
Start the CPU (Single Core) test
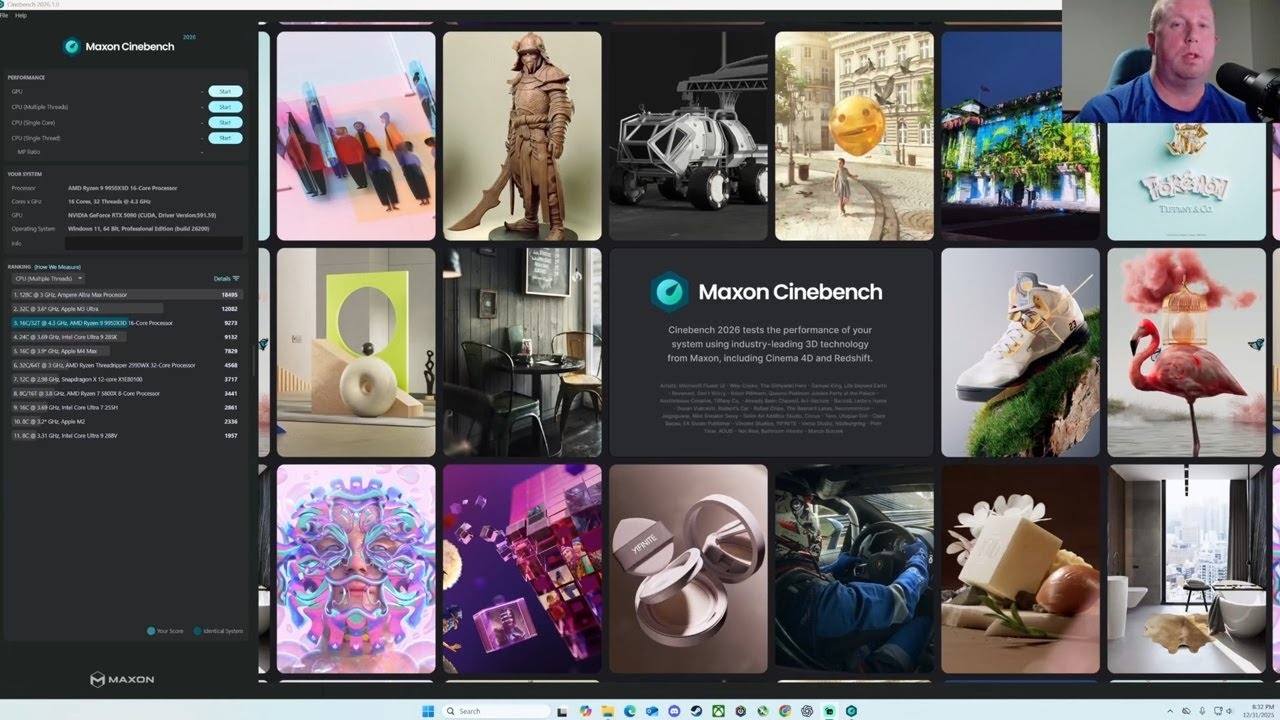tap(225, 122)
